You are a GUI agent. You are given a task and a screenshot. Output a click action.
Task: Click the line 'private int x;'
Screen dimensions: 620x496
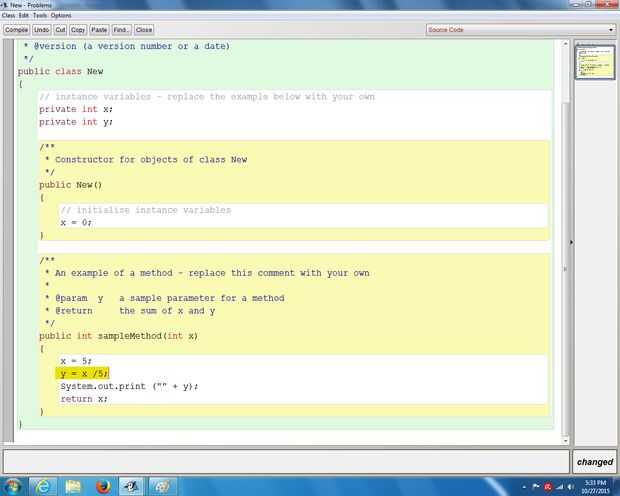(x=76, y=109)
